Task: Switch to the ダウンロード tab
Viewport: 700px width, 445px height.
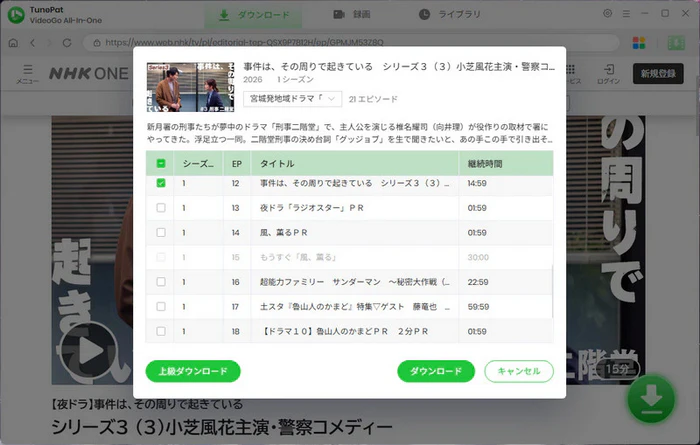Action: (253, 15)
